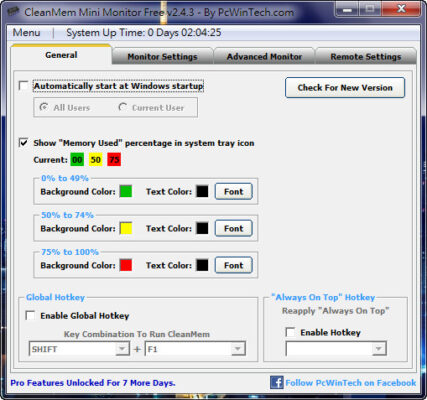Change text color swatch for 0% to 49%

pos(202,191)
